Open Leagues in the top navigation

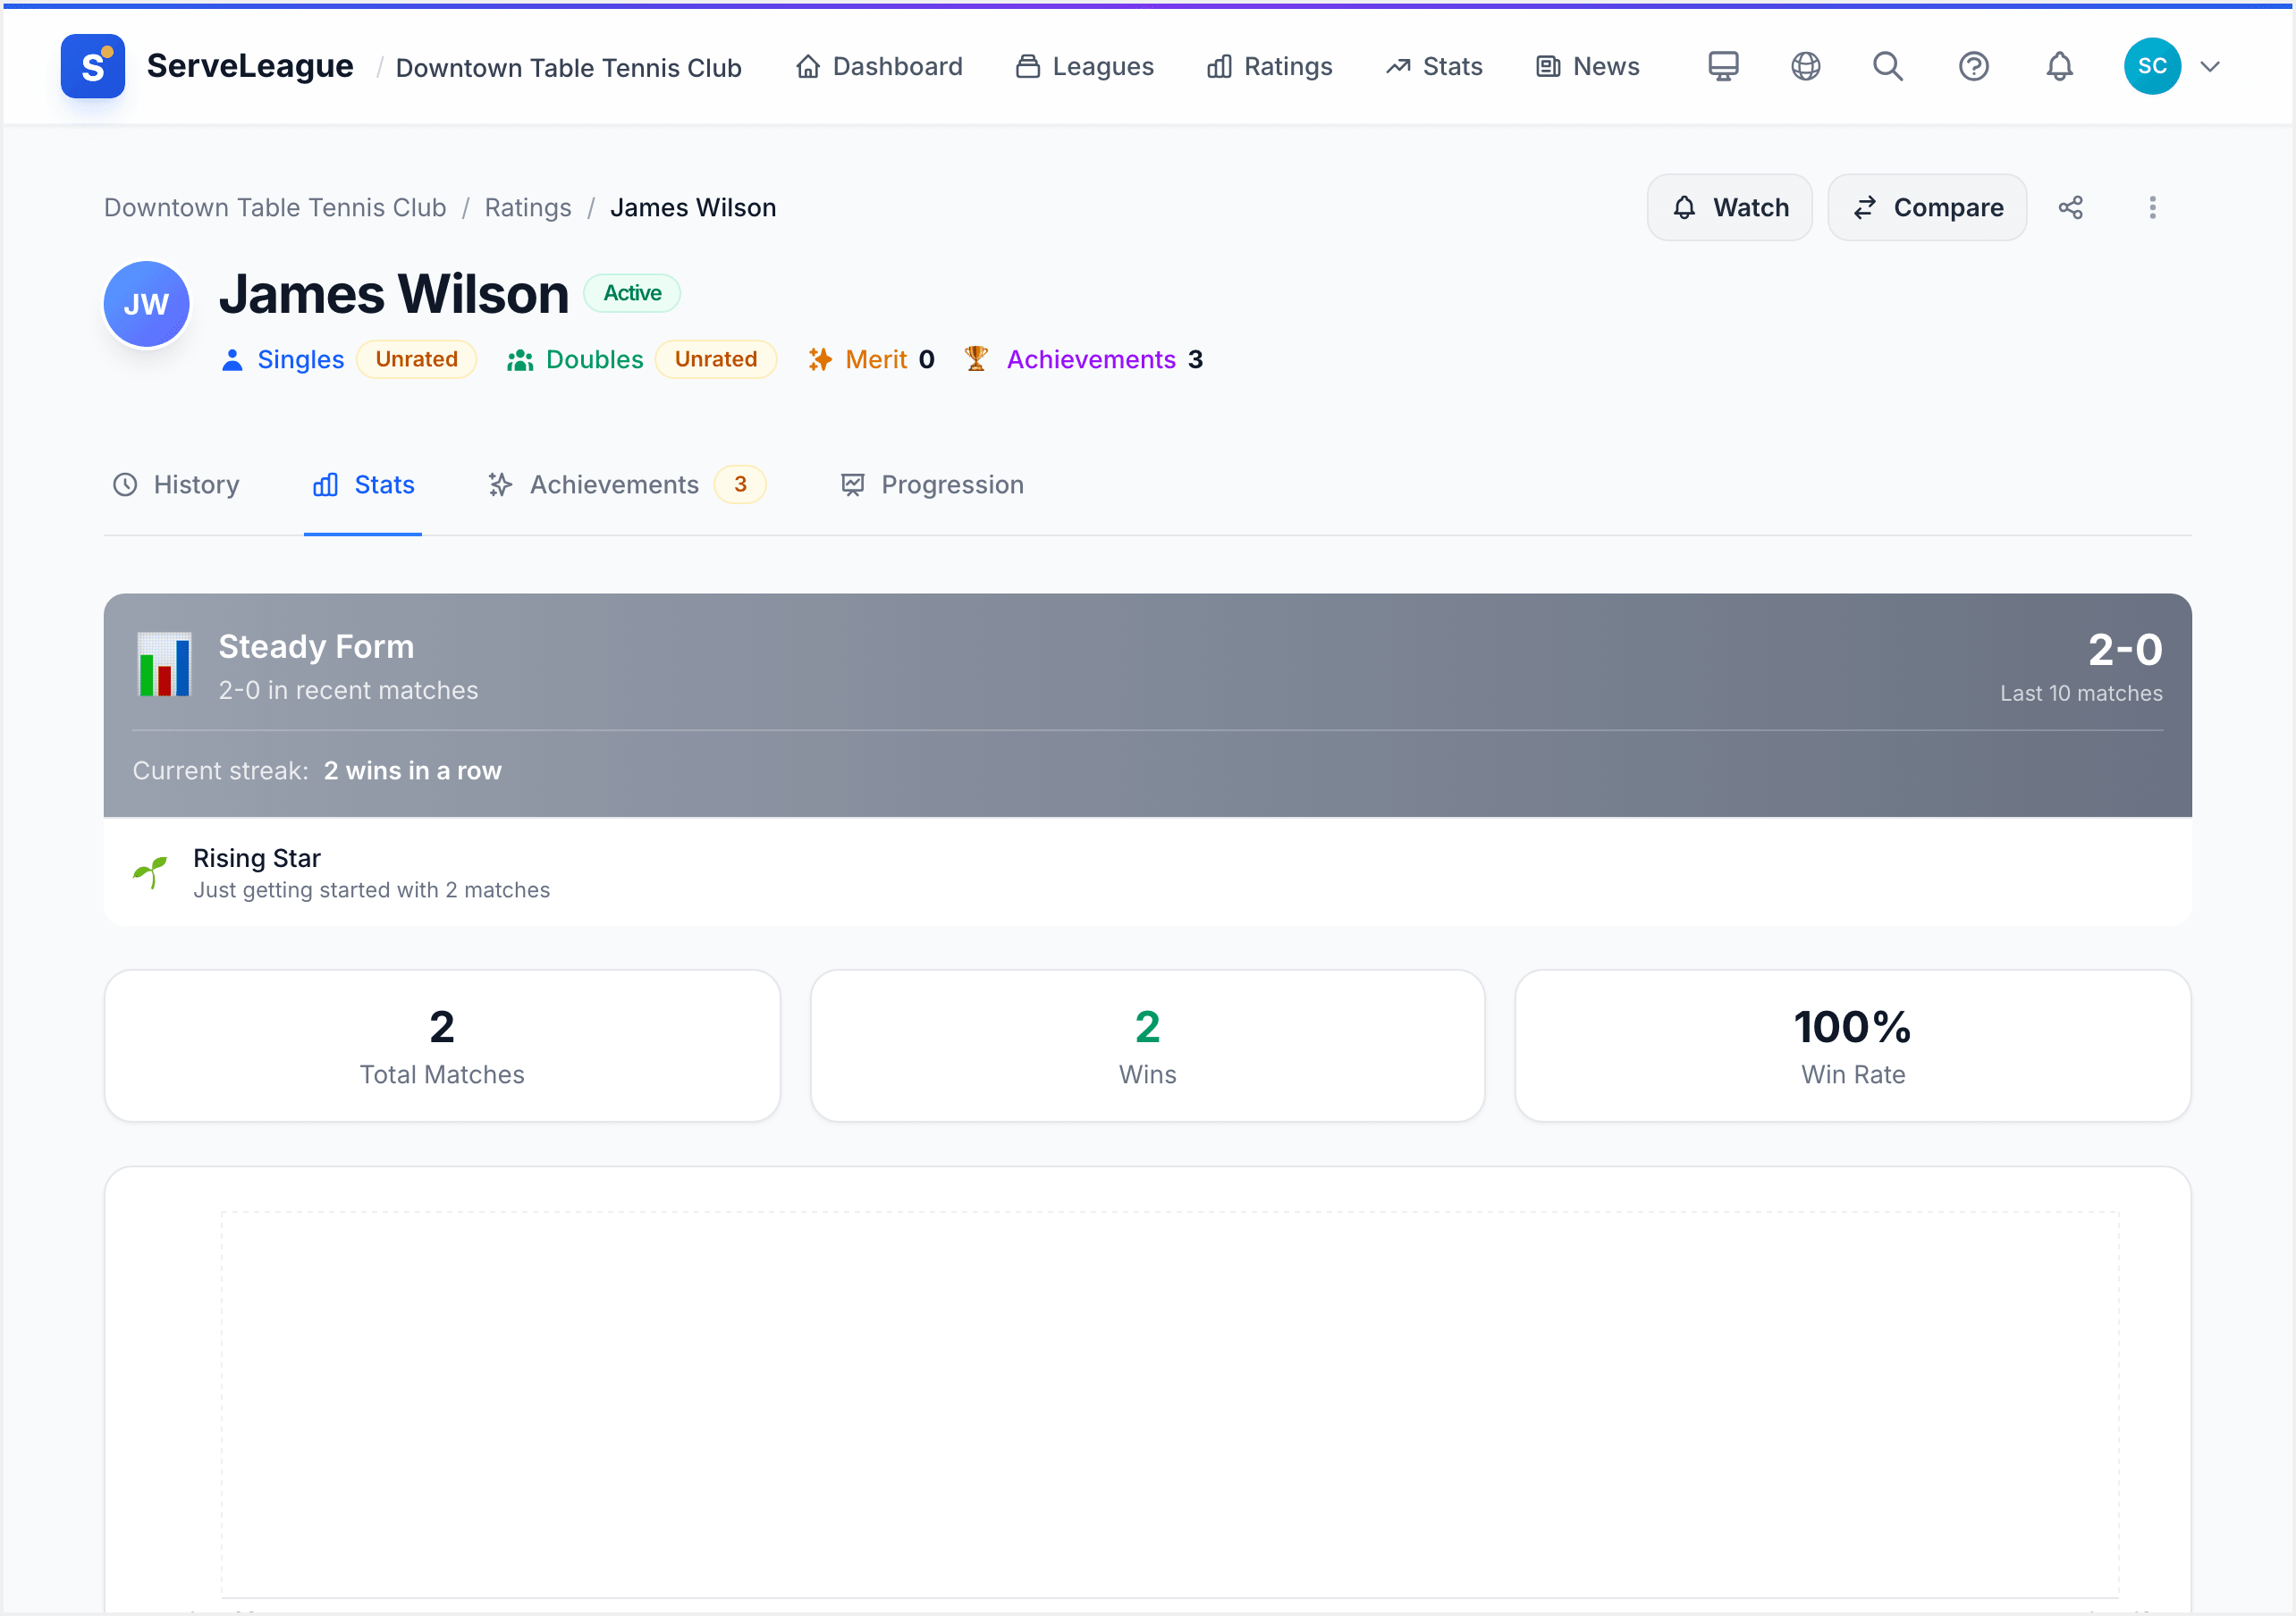1085,66
